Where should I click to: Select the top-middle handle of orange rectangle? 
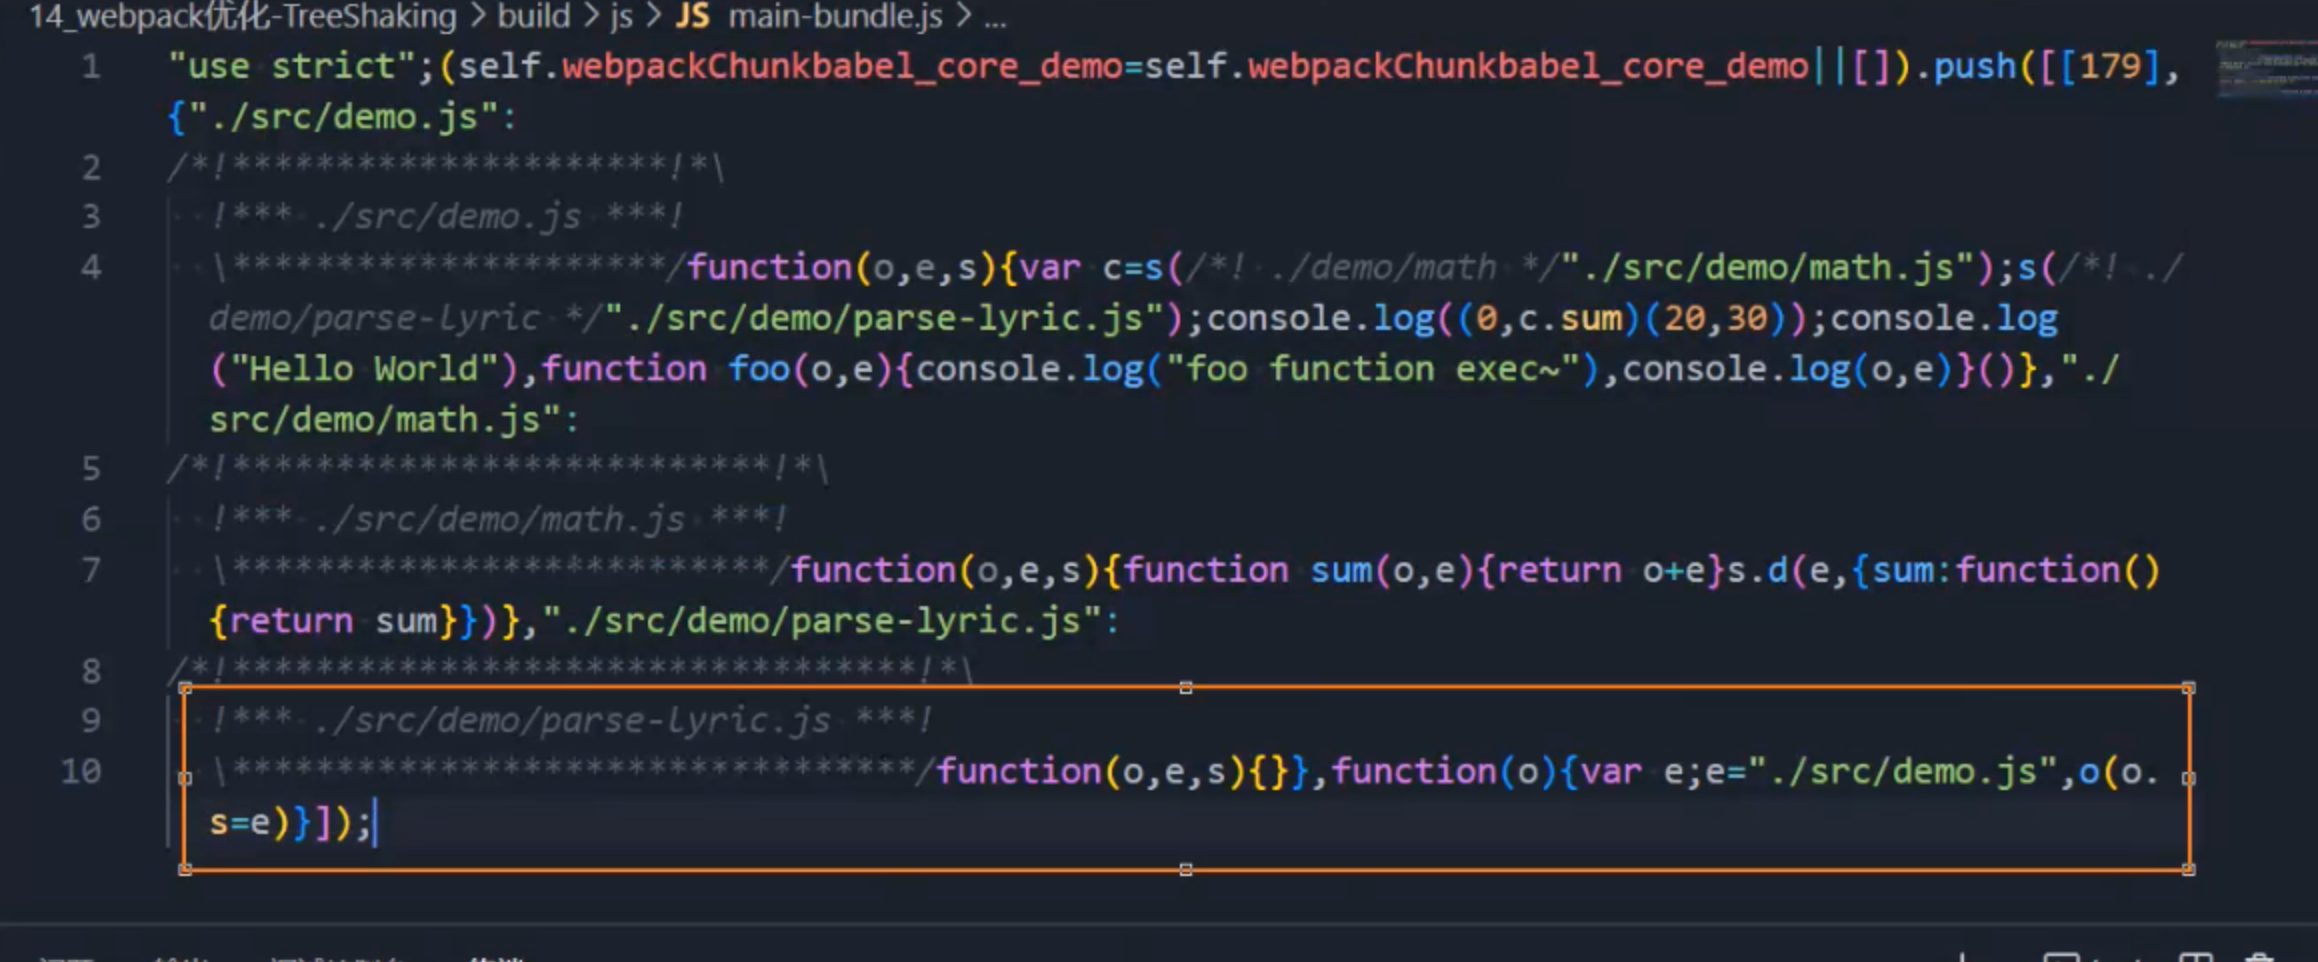(1186, 688)
